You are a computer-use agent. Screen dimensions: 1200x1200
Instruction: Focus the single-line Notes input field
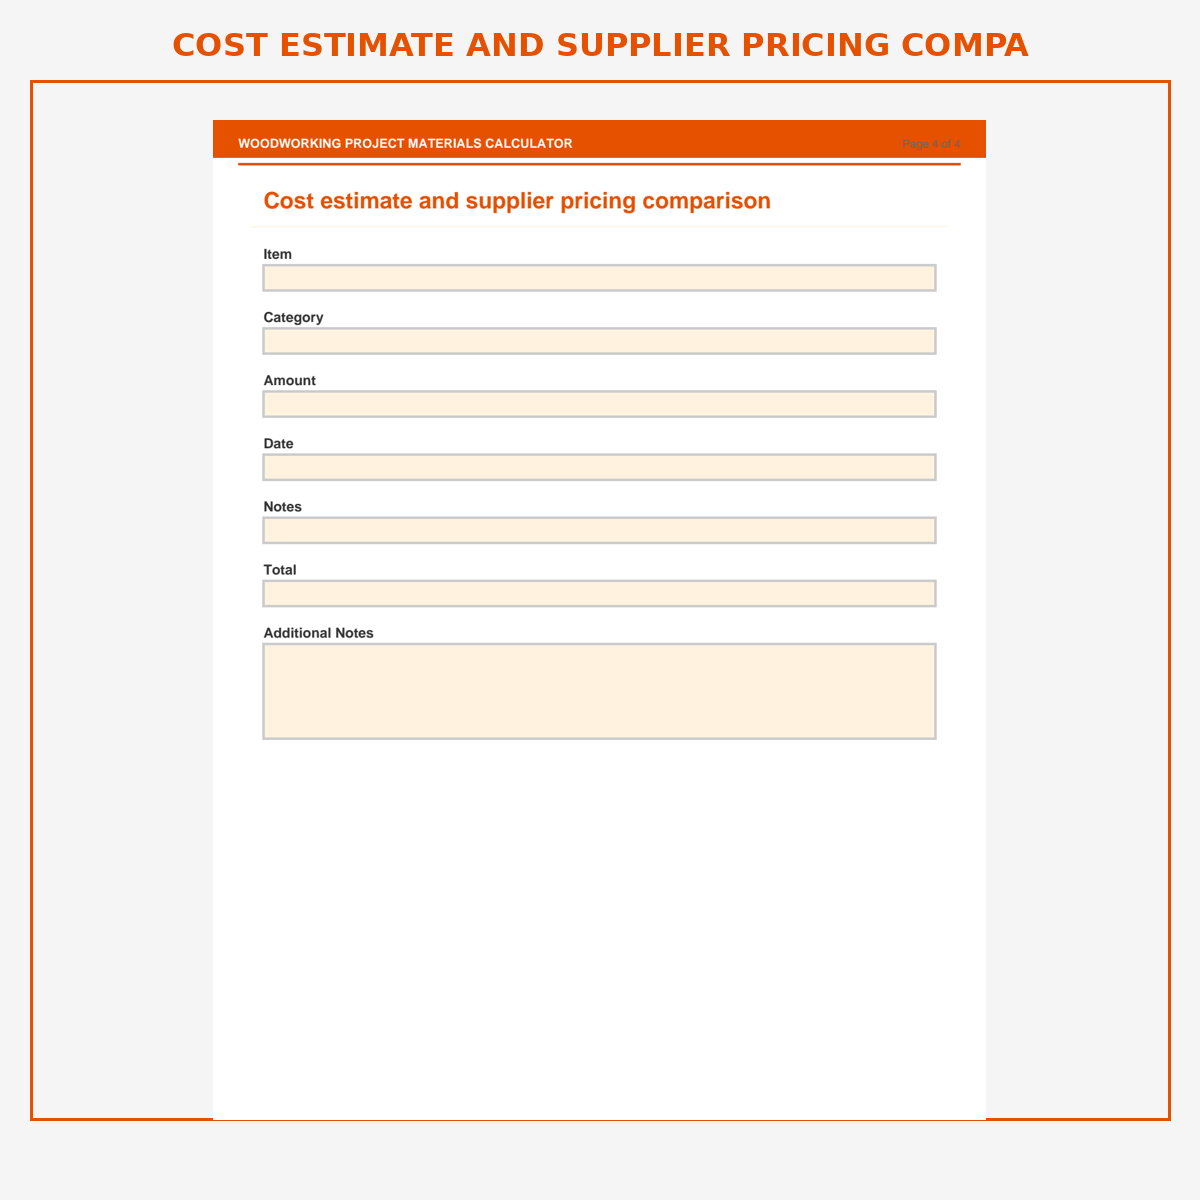tap(599, 530)
